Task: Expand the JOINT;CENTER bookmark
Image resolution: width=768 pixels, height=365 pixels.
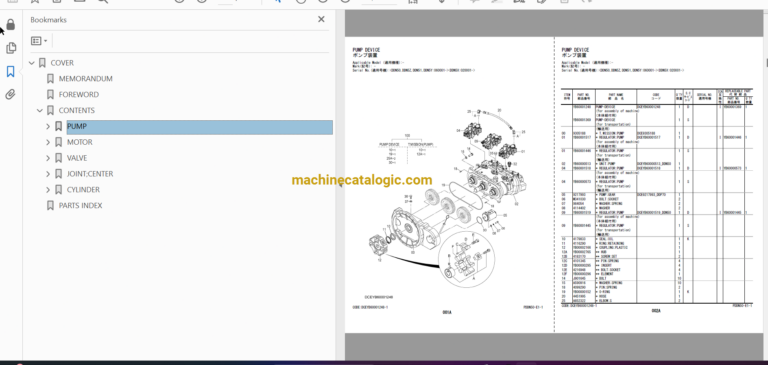Action: click(48, 174)
